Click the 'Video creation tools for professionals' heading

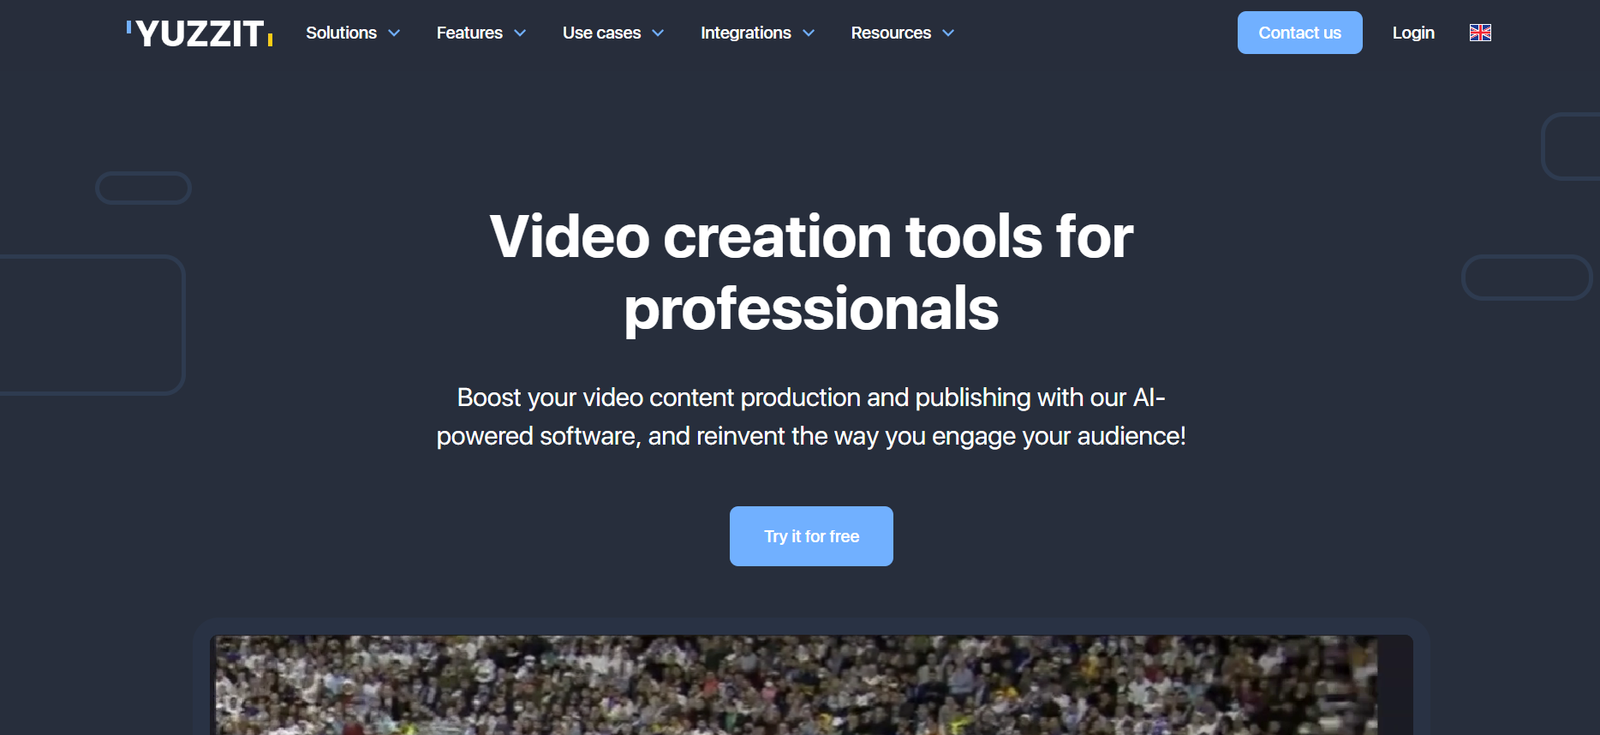(x=811, y=272)
